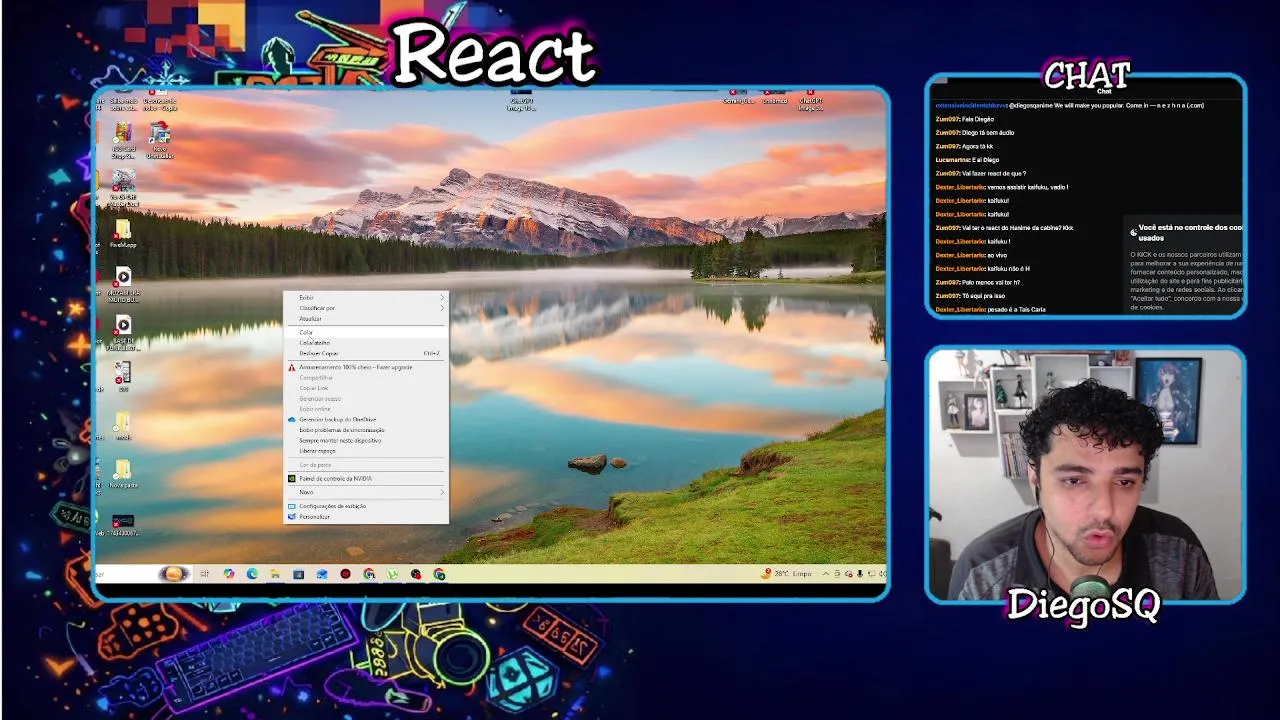The width and height of the screenshot is (1280, 720).
Task: Click Armazenamento 100% cheio warning entry
Action: 366,367
